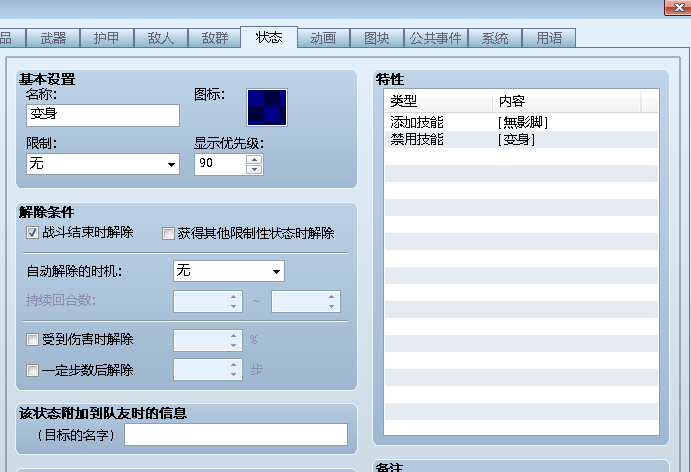Click the [無影脚] content cell

(523, 123)
